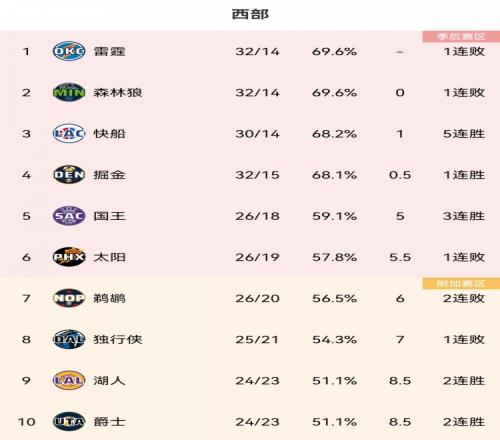Click the 附加赛区 play-in zone tag
Image resolution: width=500 pixels, height=440 pixels.
461,284
